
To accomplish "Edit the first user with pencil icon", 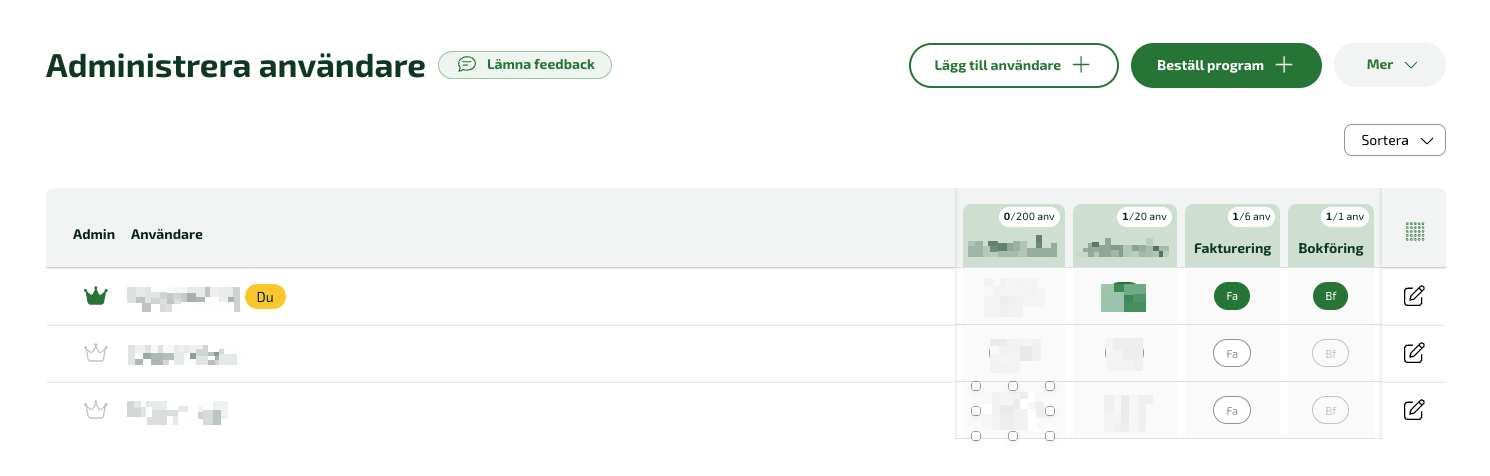I will pos(1414,296).
